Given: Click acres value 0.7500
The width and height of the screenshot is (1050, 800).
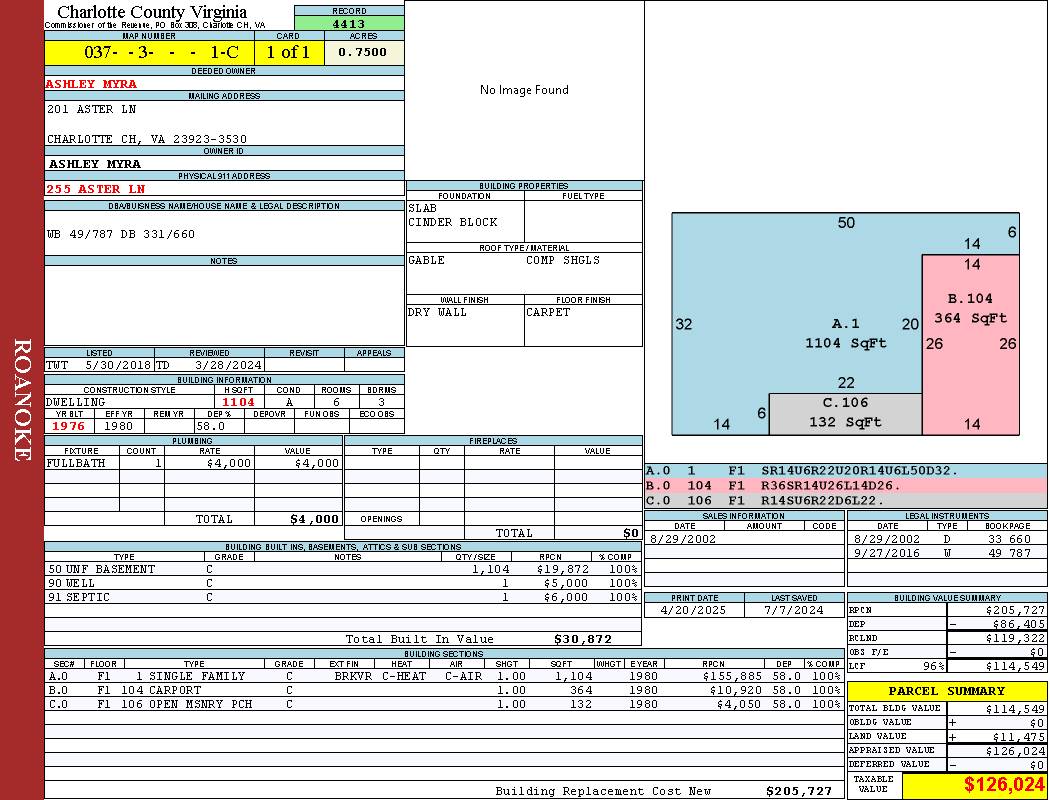Looking at the screenshot, I should pyautogui.click(x=362, y=52).
